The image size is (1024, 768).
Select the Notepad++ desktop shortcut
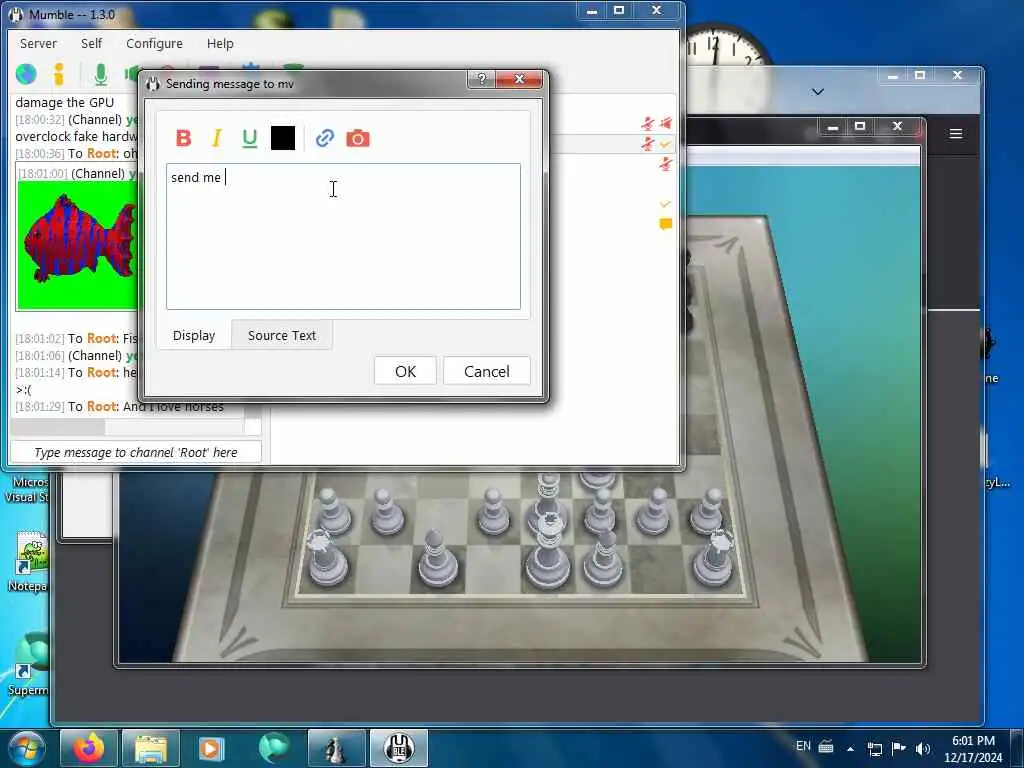click(28, 562)
